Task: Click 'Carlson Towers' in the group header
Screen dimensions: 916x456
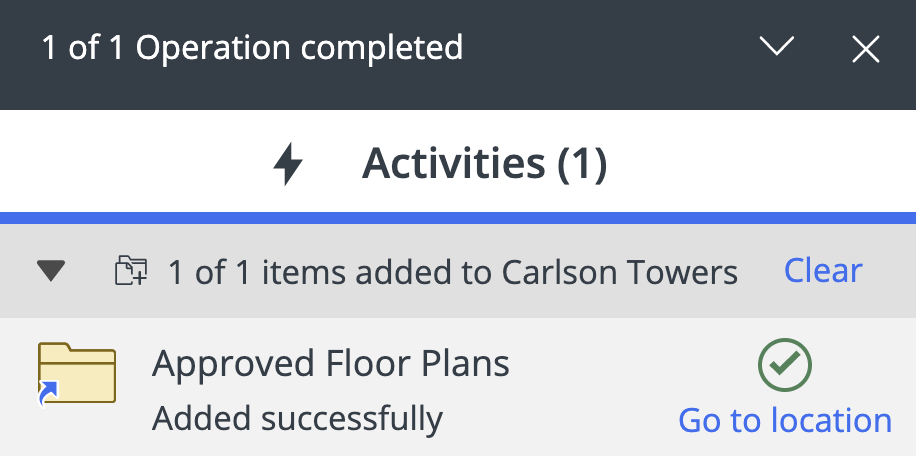Action: click(x=620, y=272)
